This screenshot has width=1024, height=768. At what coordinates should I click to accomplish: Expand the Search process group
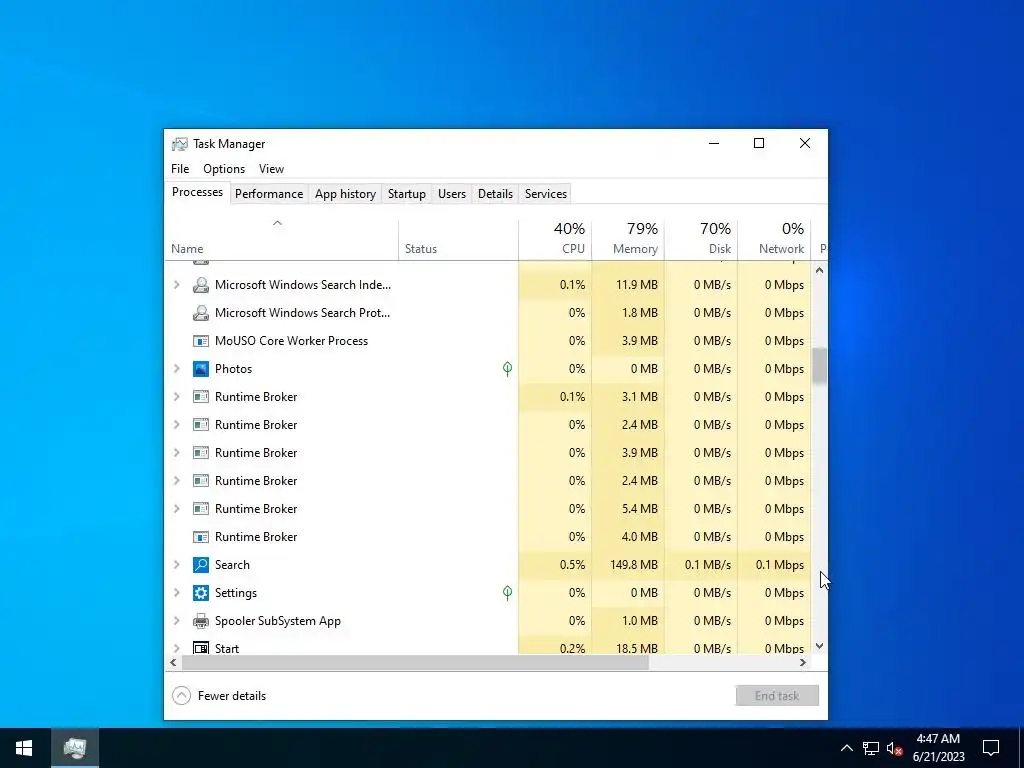(x=176, y=565)
